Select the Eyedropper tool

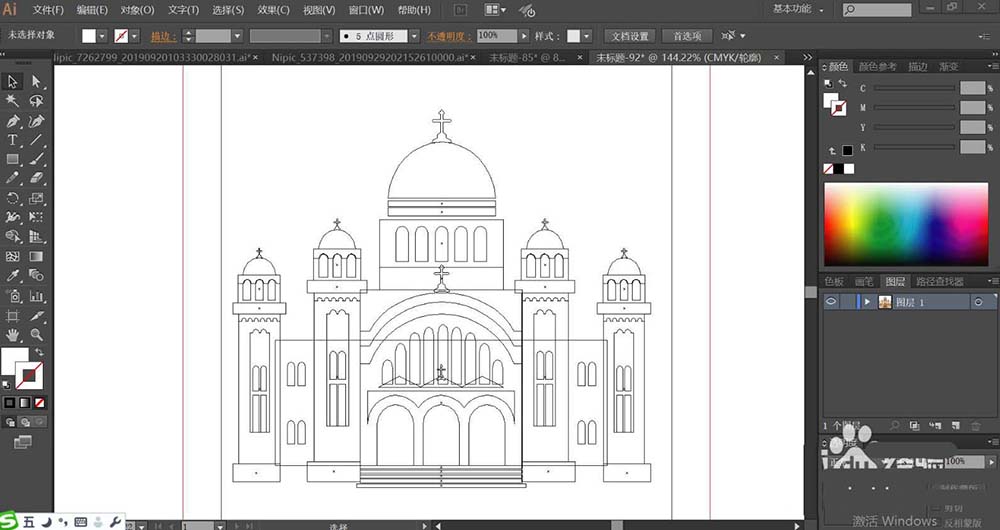point(13,276)
